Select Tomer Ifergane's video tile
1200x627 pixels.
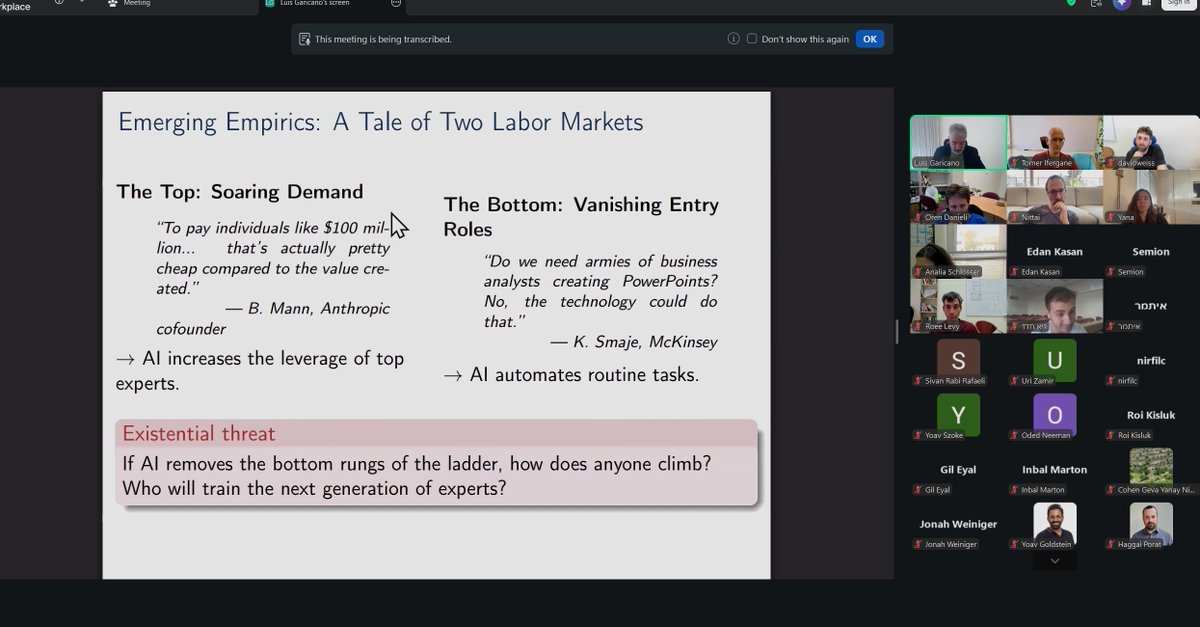[1055, 142]
